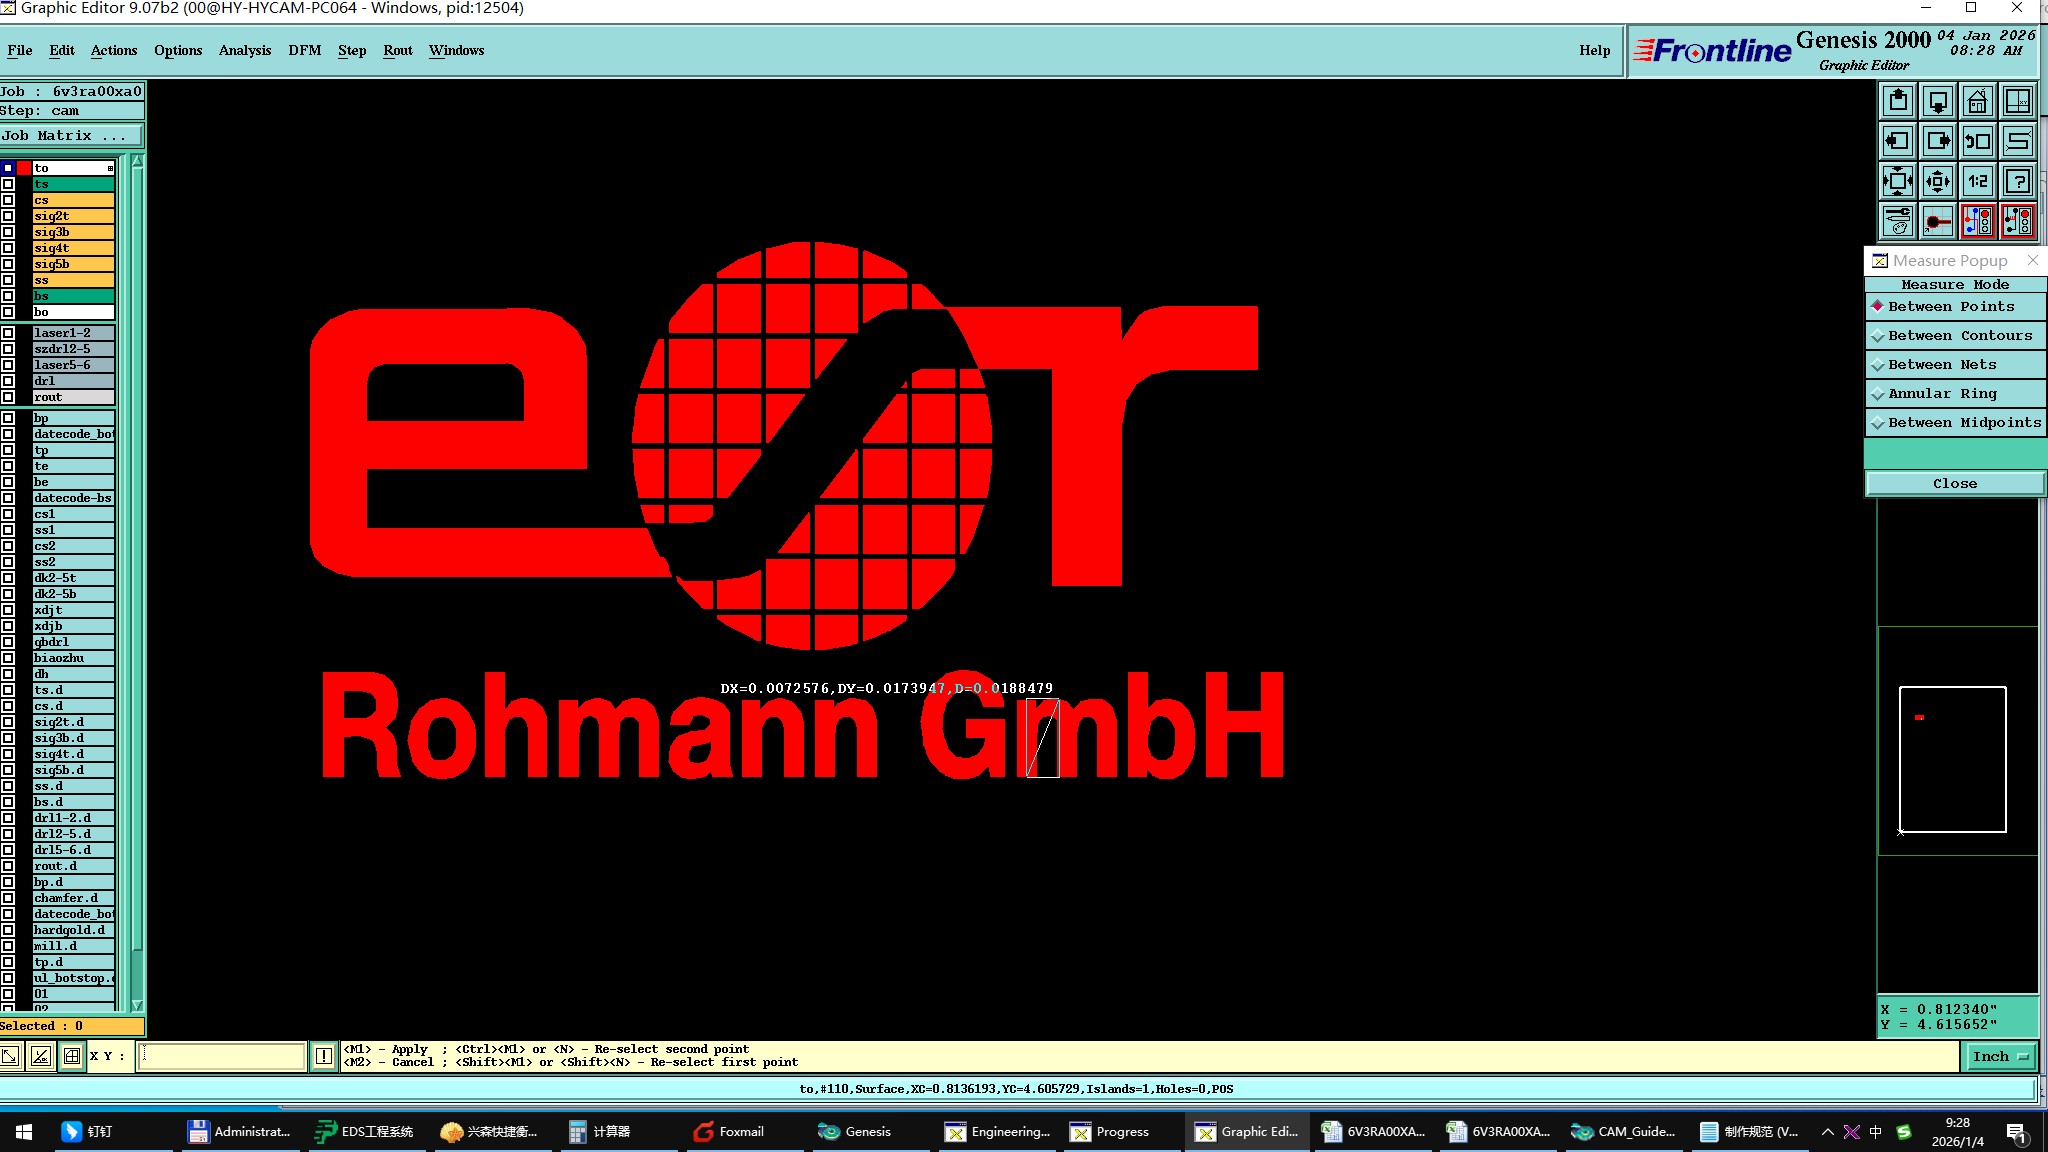The image size is (2048, 1152).
Task: Toggle the checkbox for layer drl
Action: (8, 381)
